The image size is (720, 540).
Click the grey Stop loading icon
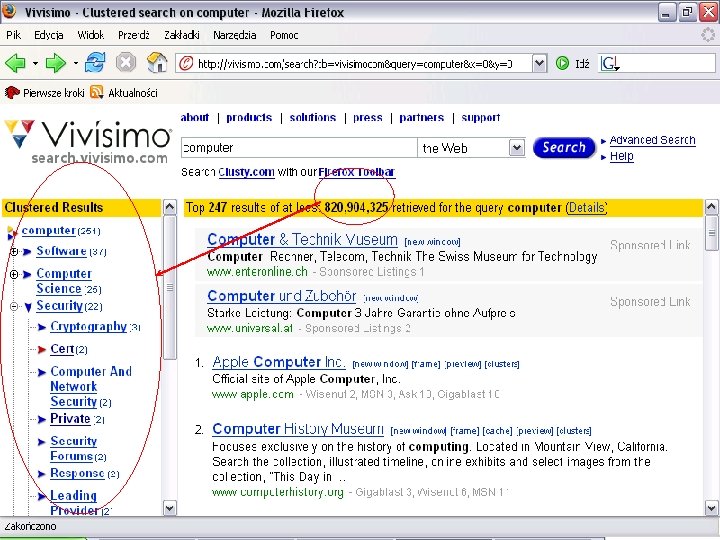[x=125, y=62]
